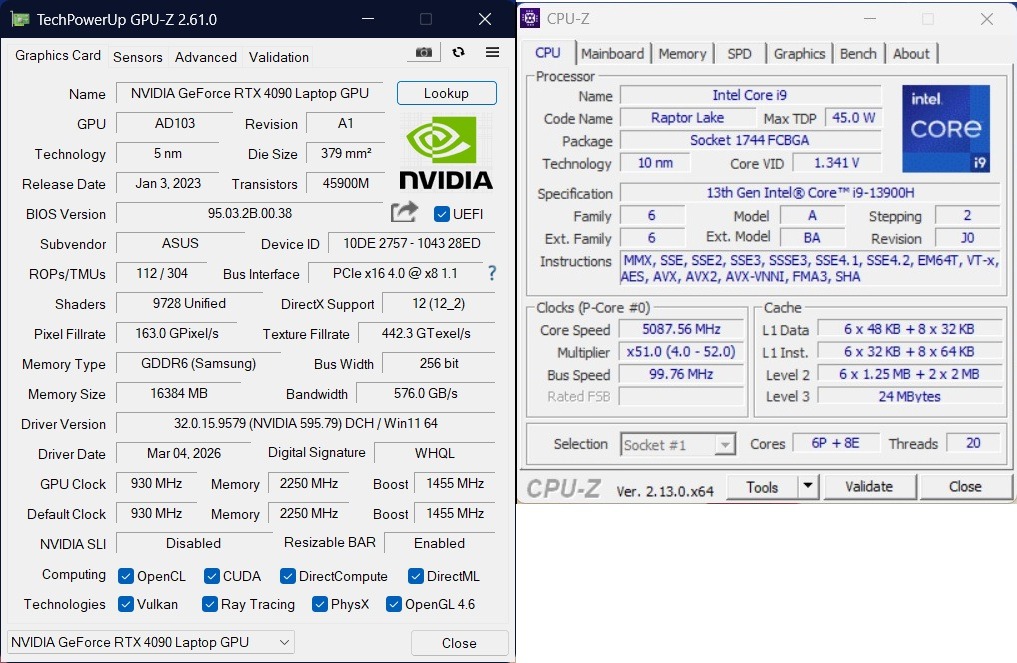Click the Bus Speed value 99.76 MHz
The image size is (1017, 663).
tap(681, 374)
